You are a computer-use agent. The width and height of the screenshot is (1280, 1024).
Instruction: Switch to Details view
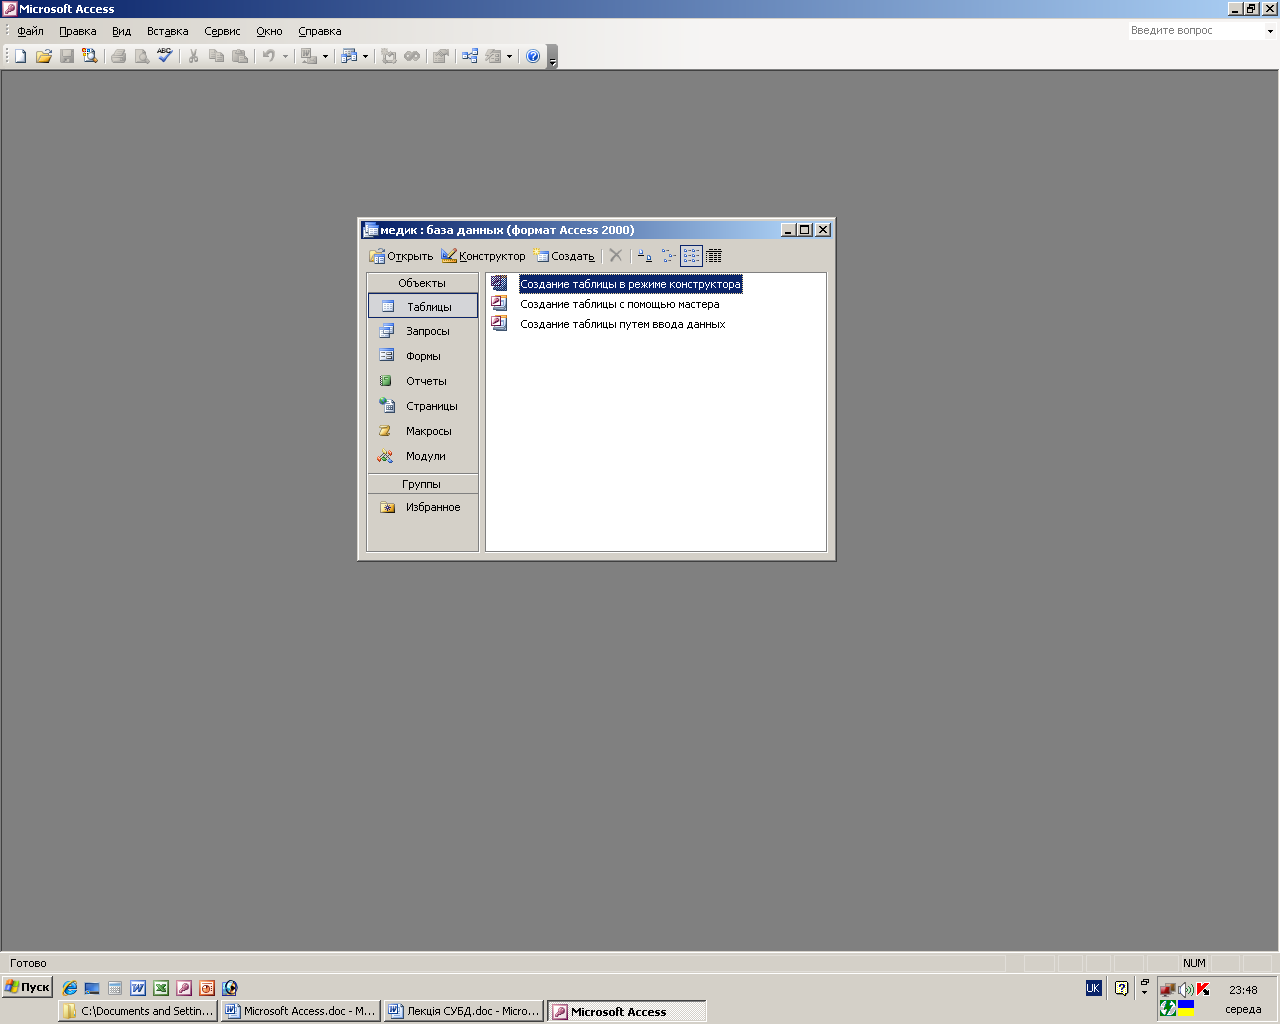tap(714, 256)
